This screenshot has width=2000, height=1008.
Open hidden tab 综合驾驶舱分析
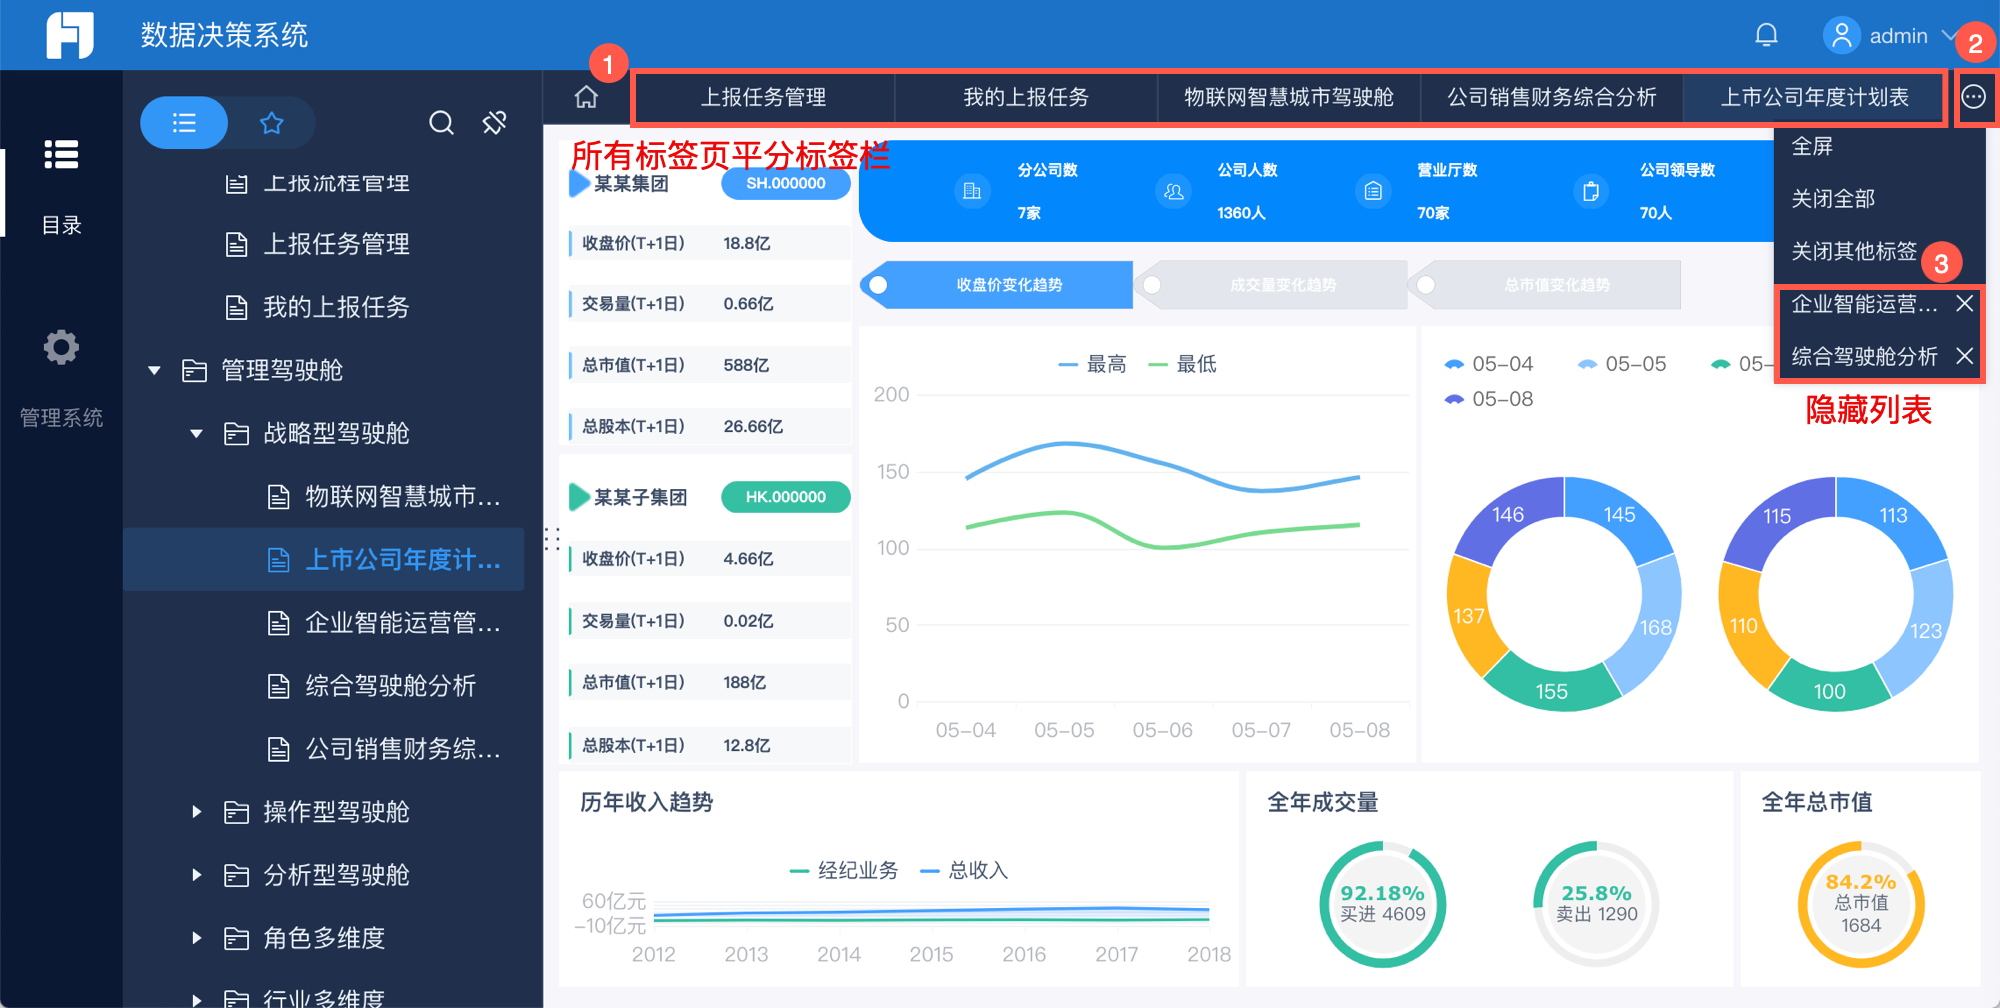(x=1864, y=356)
